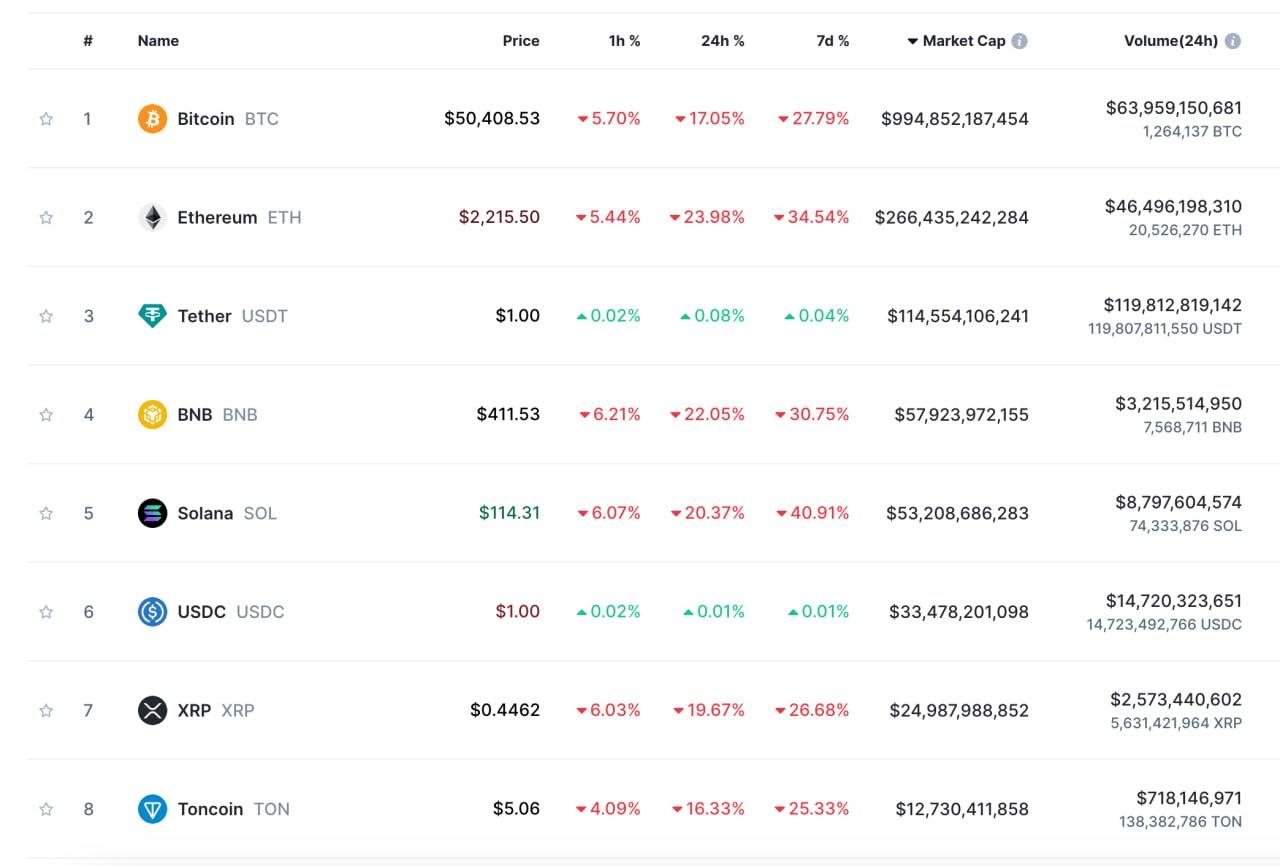Star Bitcoin to add to watchlist
Viewport: 1280px width, 866px height.
click(46, 119)
